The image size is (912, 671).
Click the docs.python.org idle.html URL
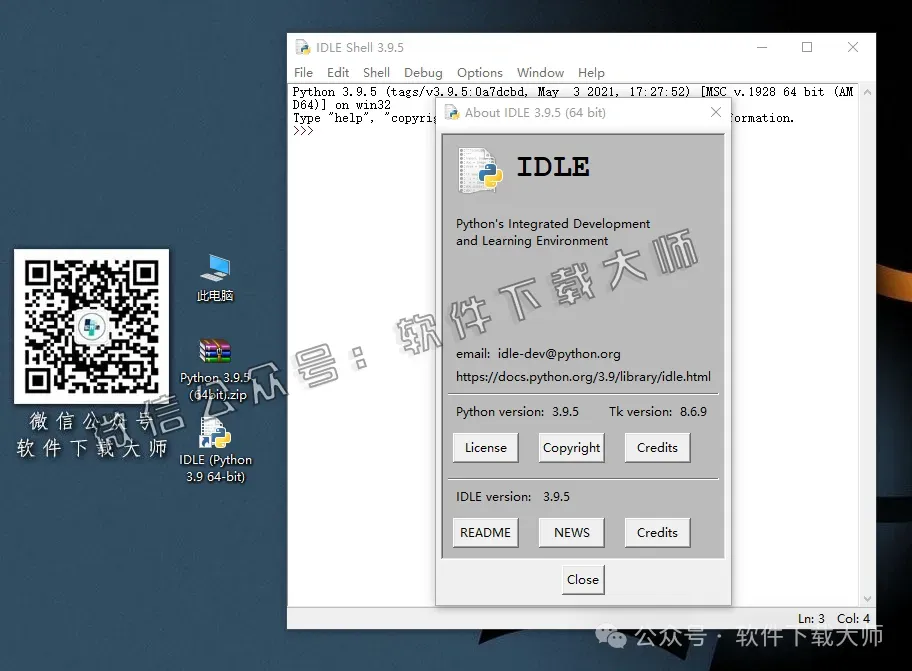point(583,377)
